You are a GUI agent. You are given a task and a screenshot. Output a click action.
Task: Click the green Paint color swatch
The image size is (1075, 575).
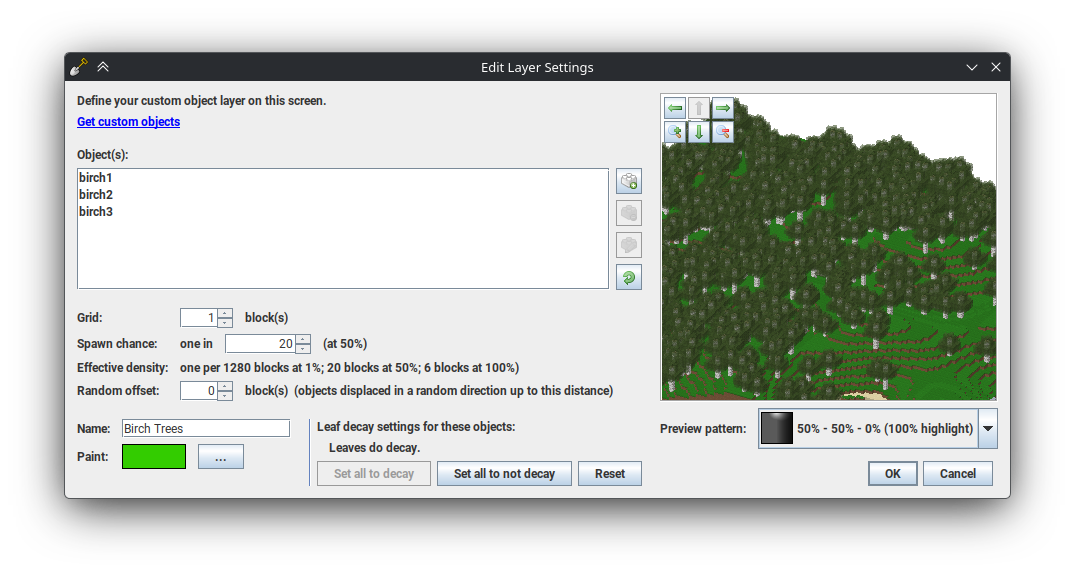click(x=154, y=456)
